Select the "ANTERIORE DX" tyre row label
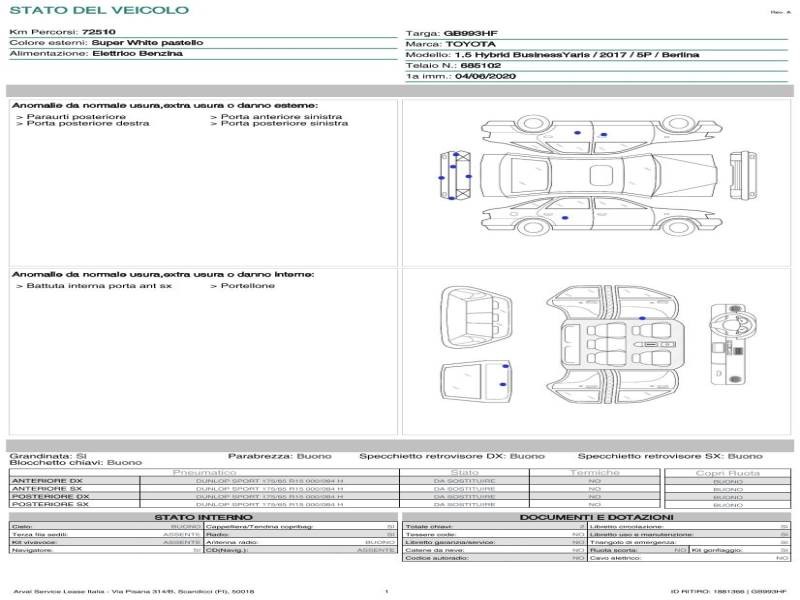The image size is (800, 600). pyautogui.click(x=47, y=481)
